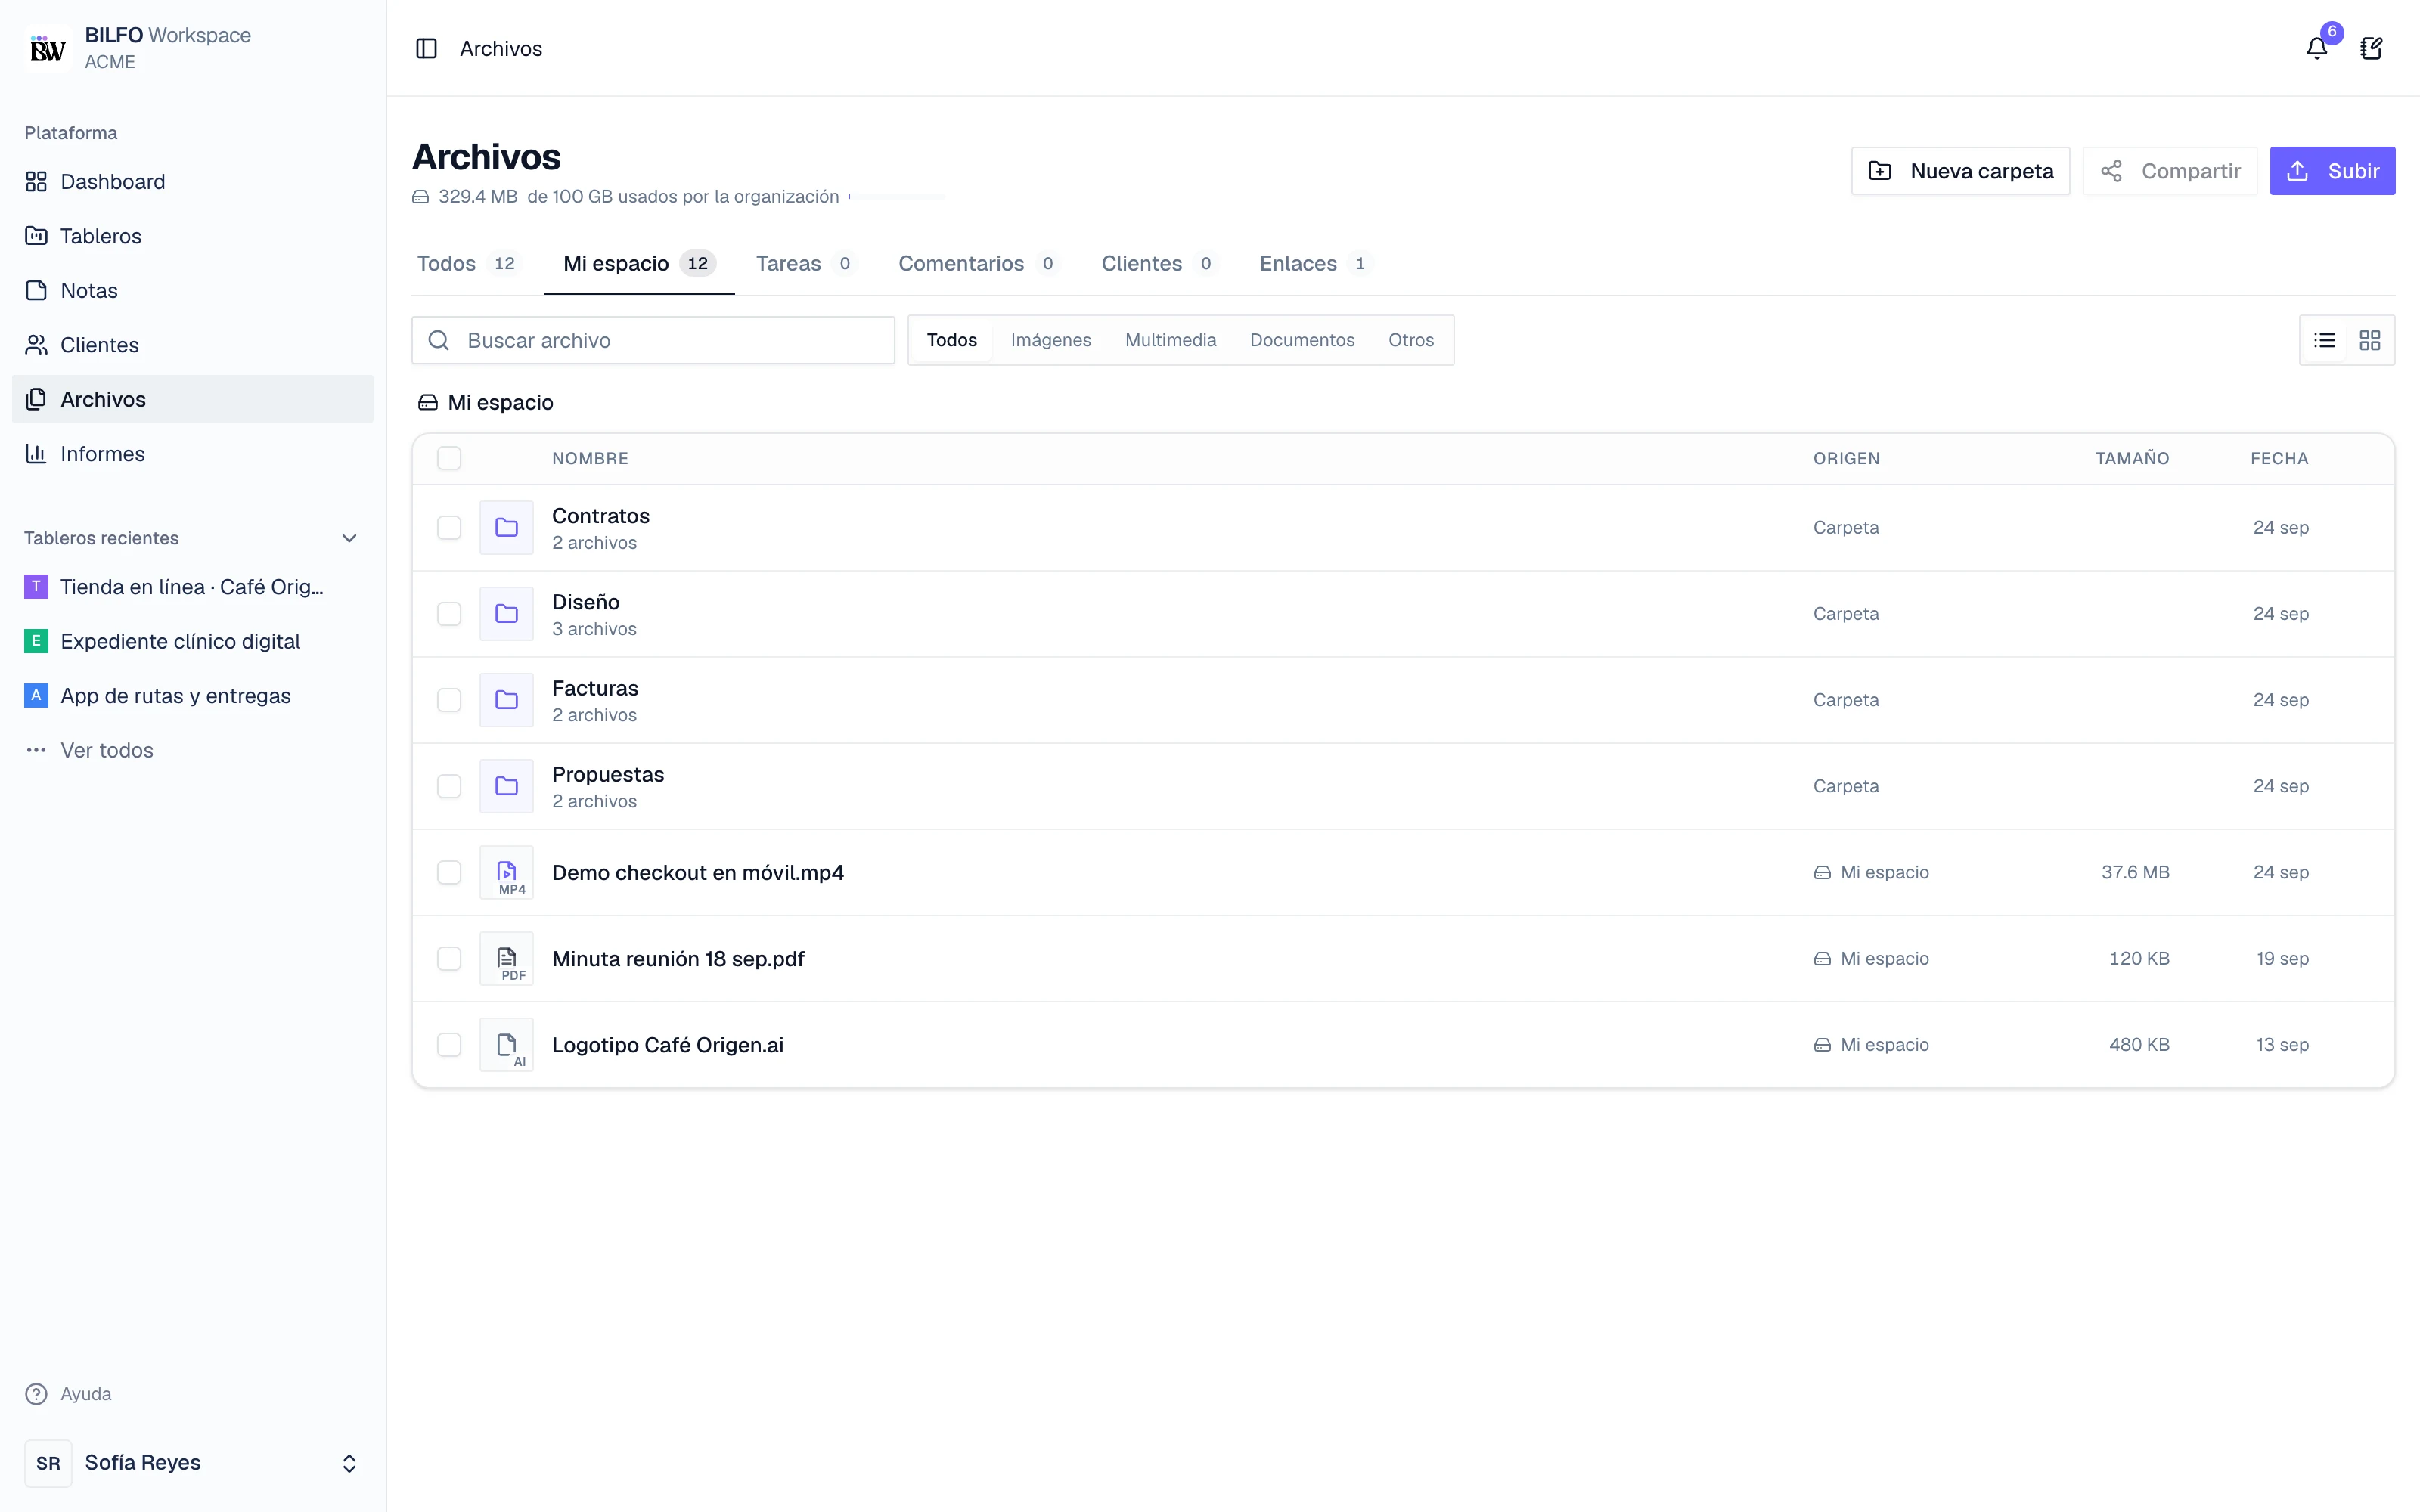
Task: Tick the checkbox for Logotipo Café Origen.ai
Action: point(449,1044)
